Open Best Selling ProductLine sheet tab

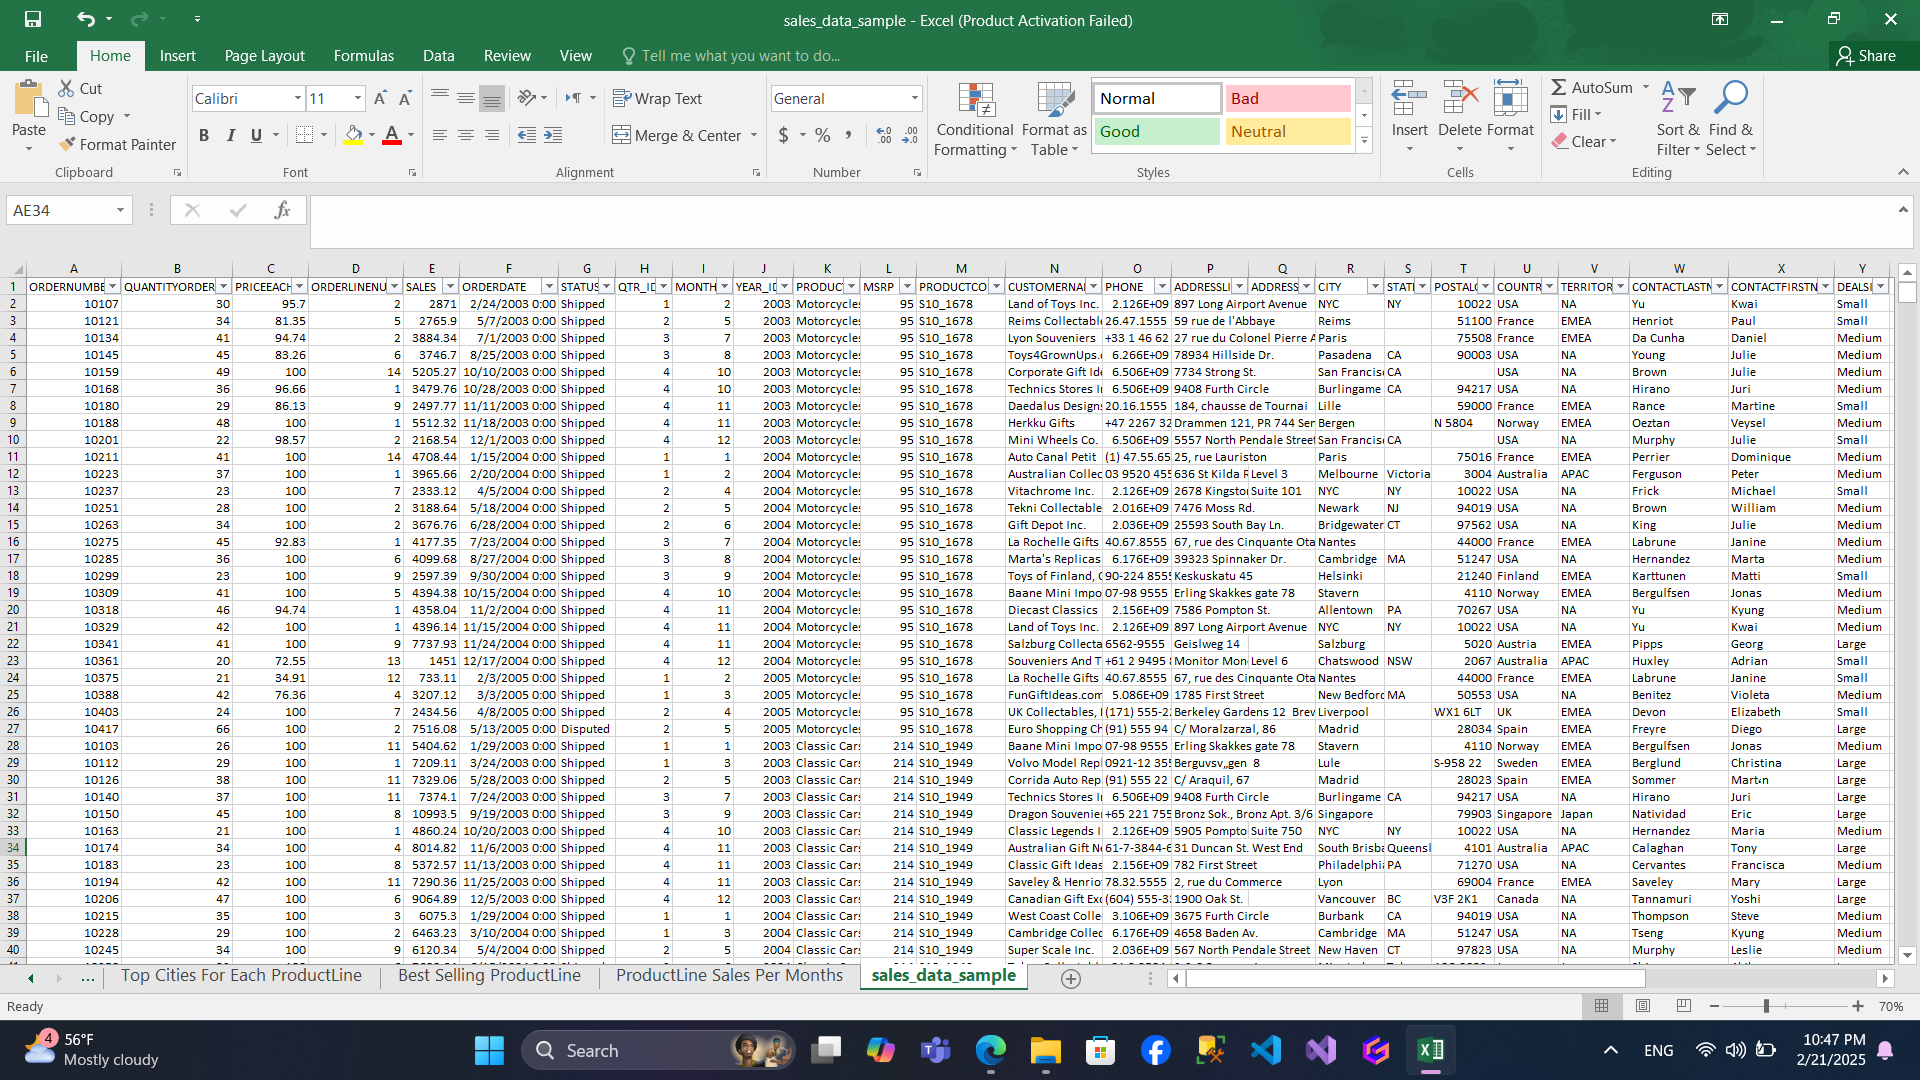point(489,976)
